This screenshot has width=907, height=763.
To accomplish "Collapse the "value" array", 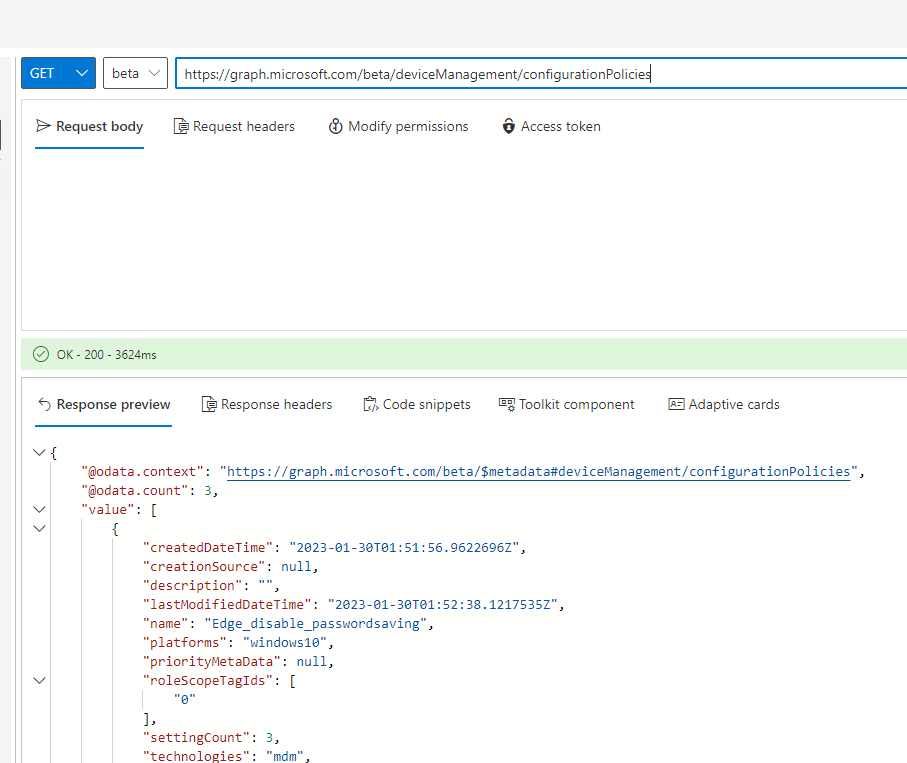I will [39, 510].
